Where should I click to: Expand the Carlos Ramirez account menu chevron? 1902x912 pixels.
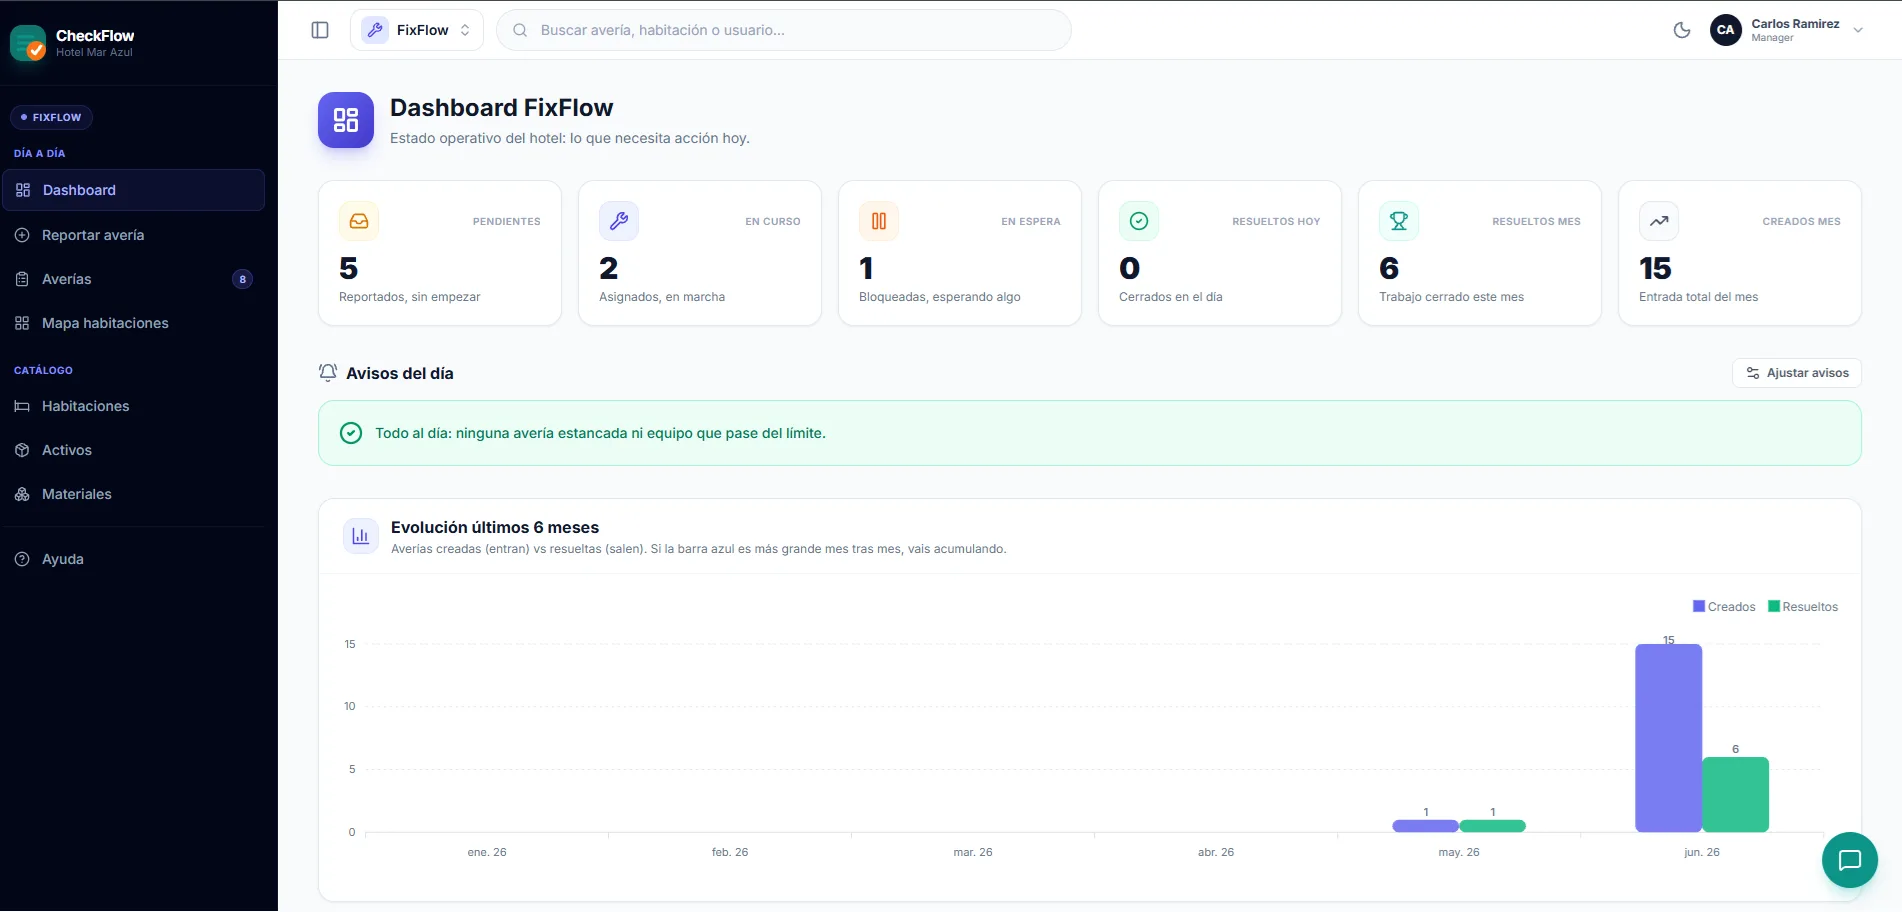click(x=1858, y=30)
